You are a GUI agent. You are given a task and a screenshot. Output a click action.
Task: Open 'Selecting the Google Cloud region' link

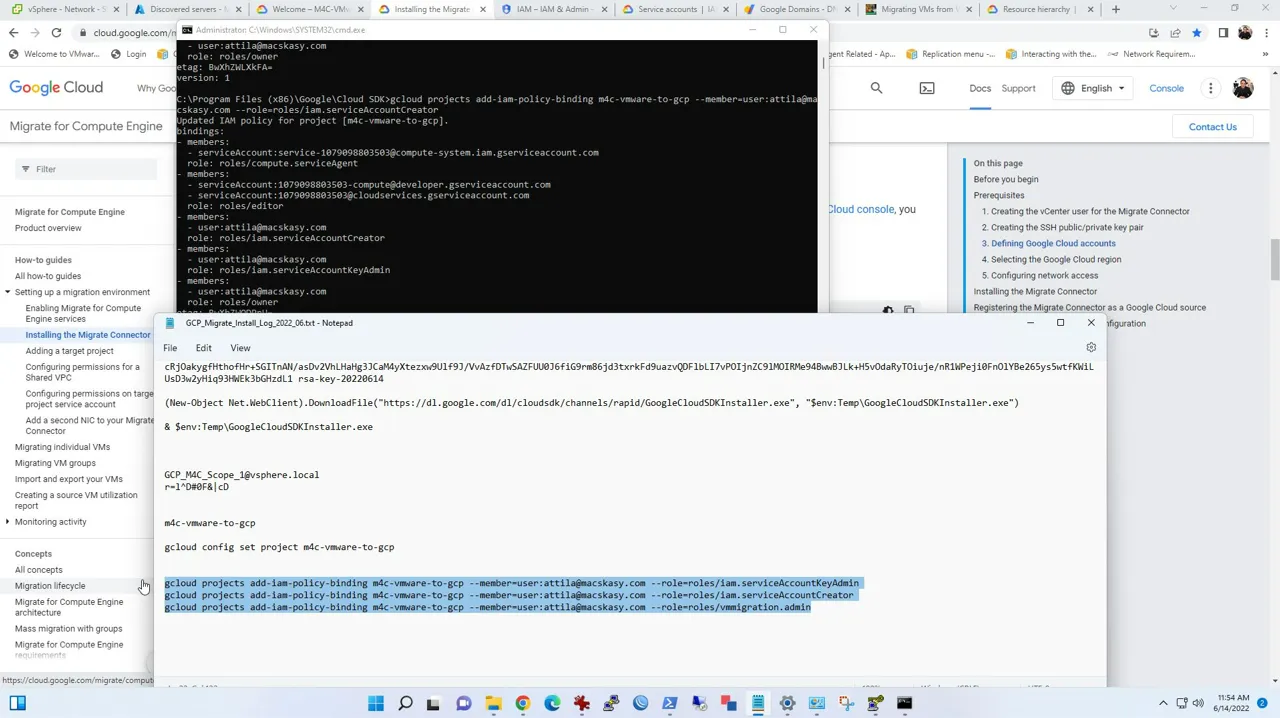click(1056, 259)
